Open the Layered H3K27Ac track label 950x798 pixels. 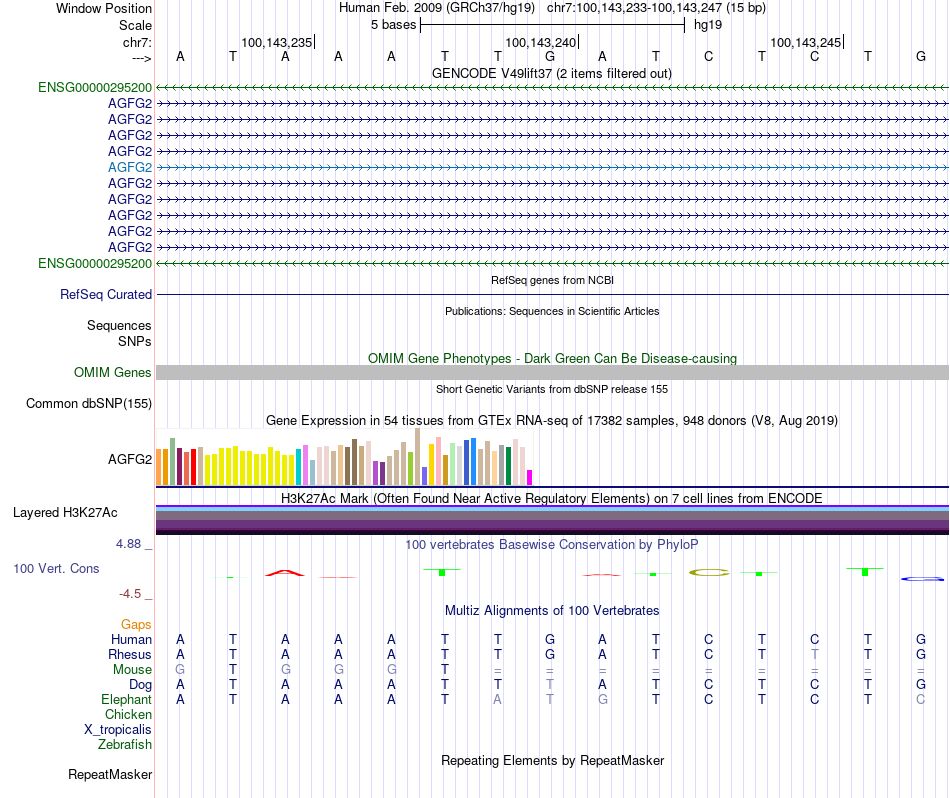65,513
